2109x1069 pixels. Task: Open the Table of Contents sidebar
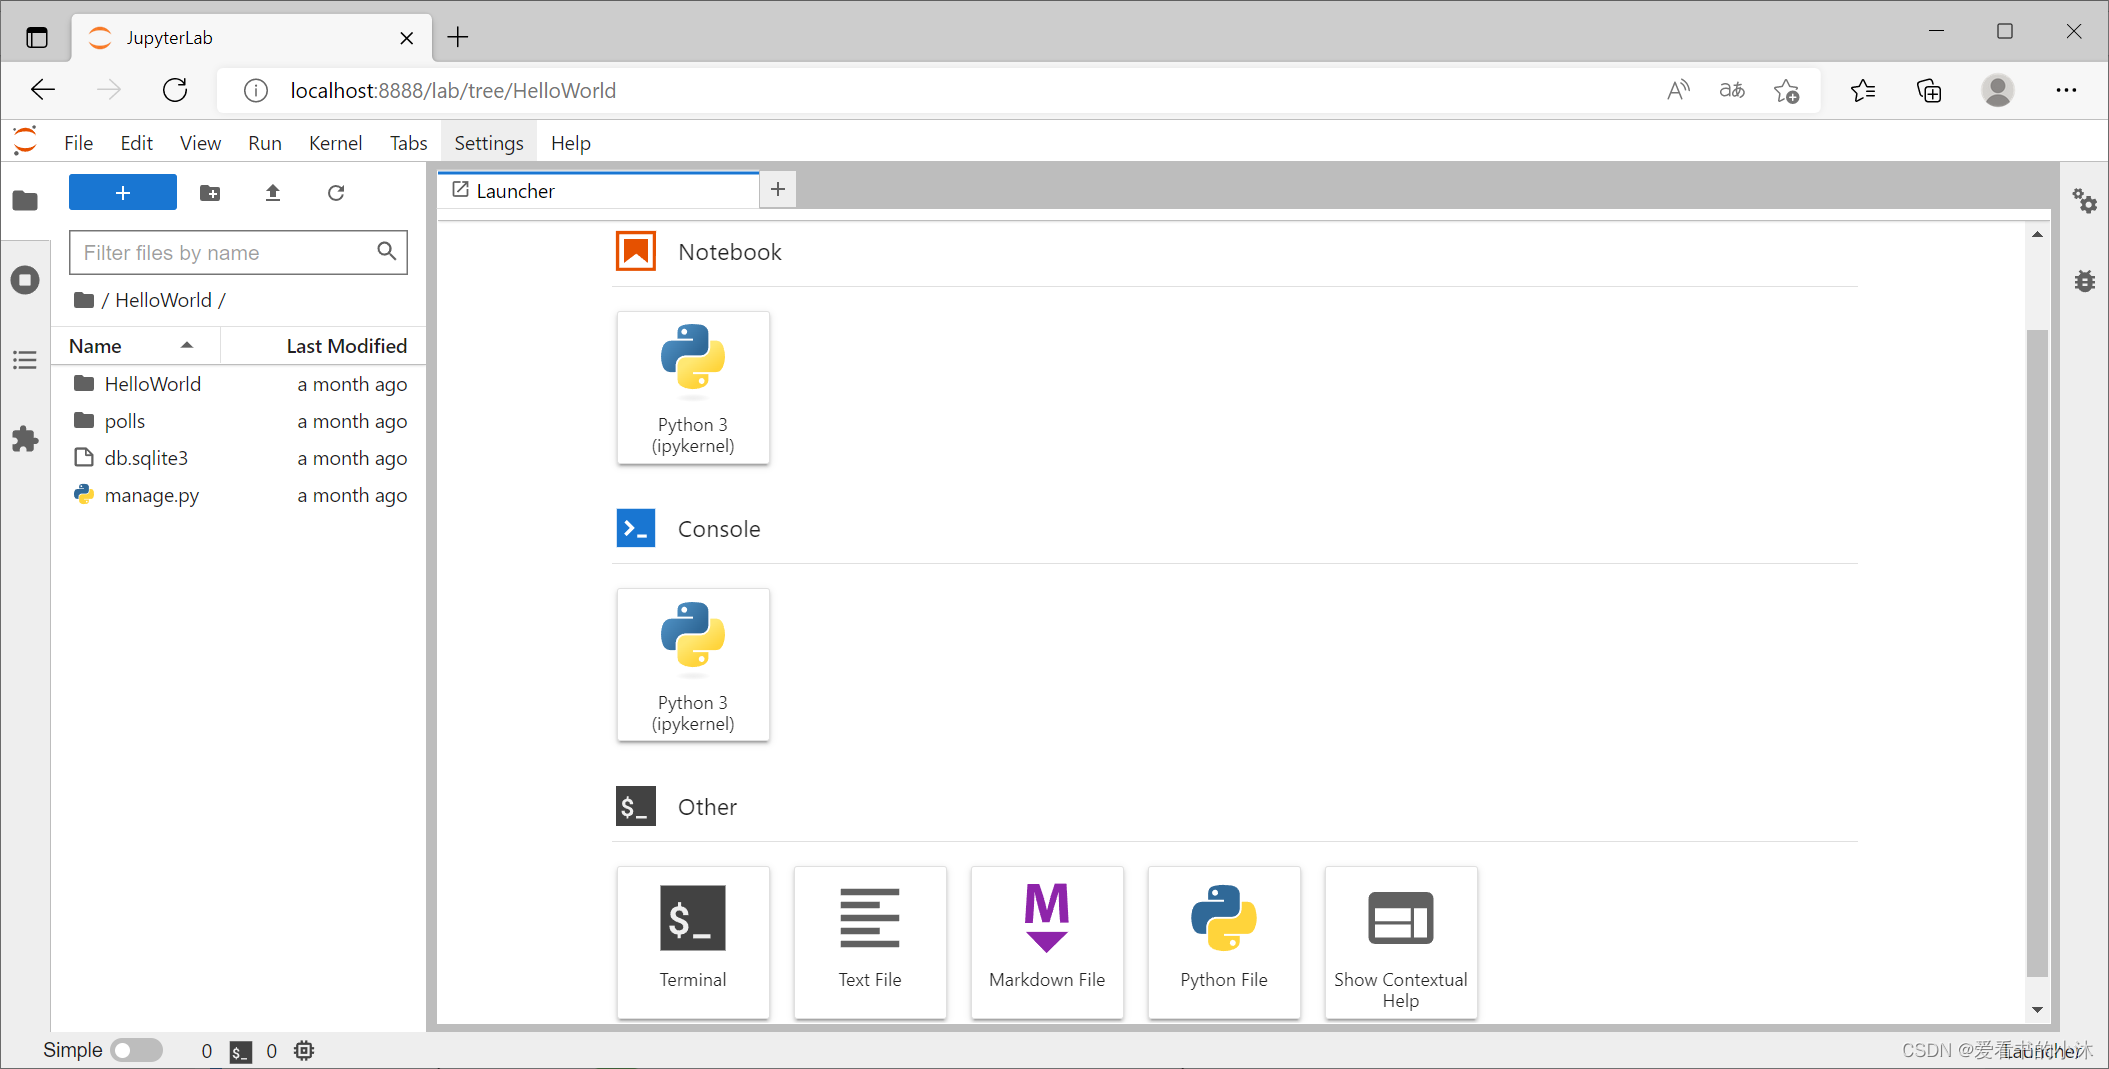coord(25,360)
